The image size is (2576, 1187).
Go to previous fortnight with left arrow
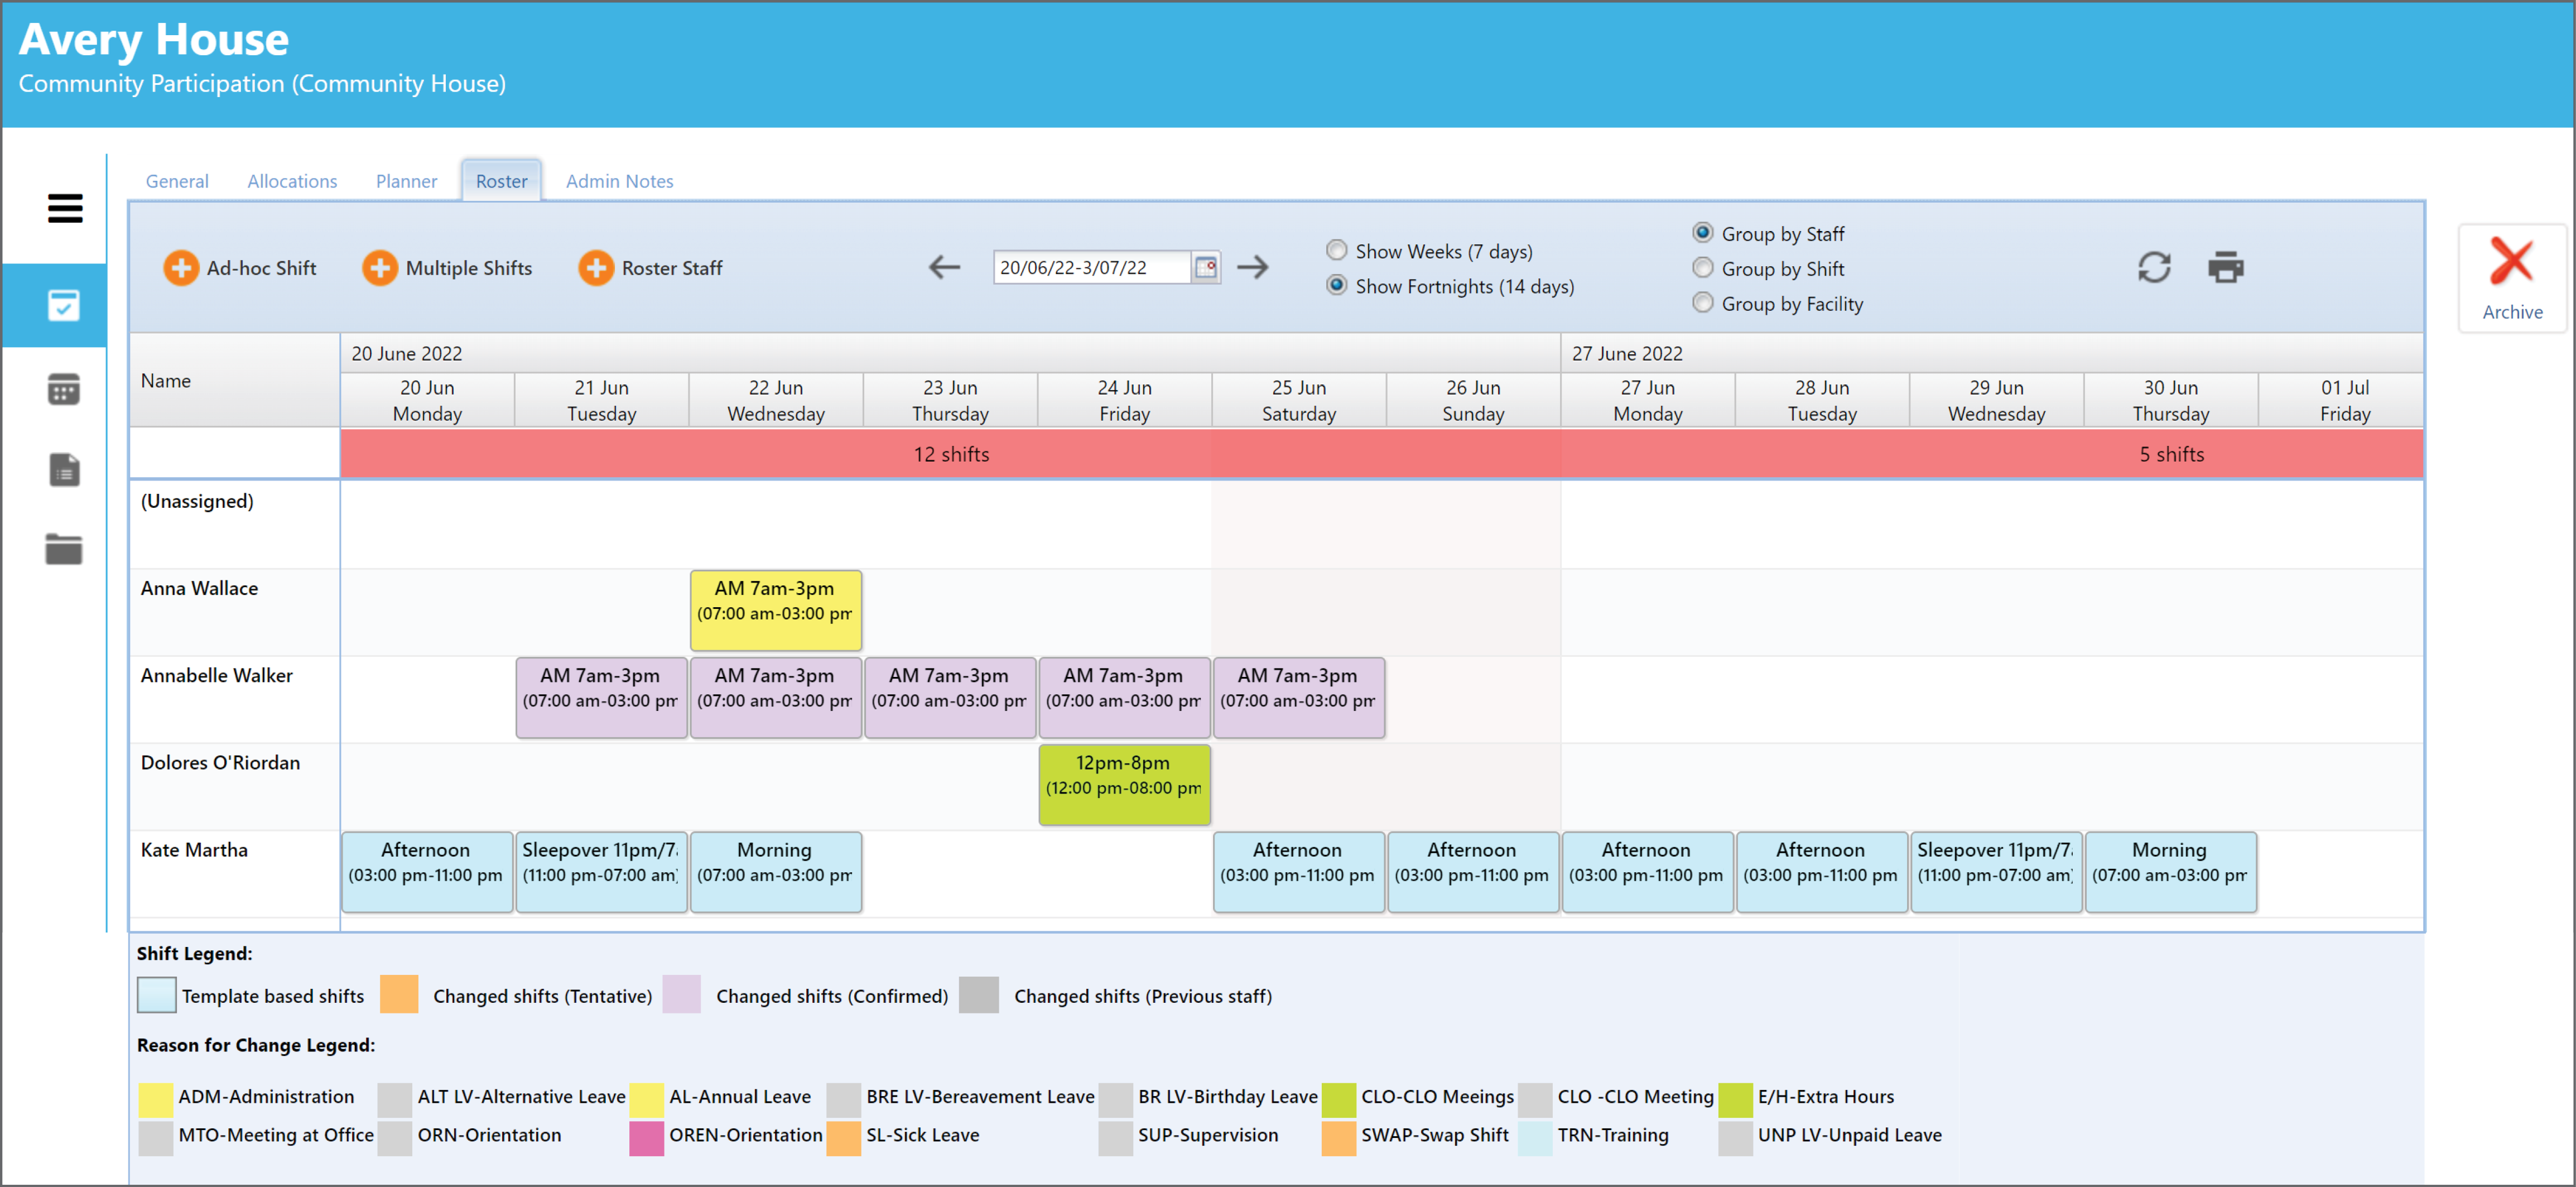[943, 267]
